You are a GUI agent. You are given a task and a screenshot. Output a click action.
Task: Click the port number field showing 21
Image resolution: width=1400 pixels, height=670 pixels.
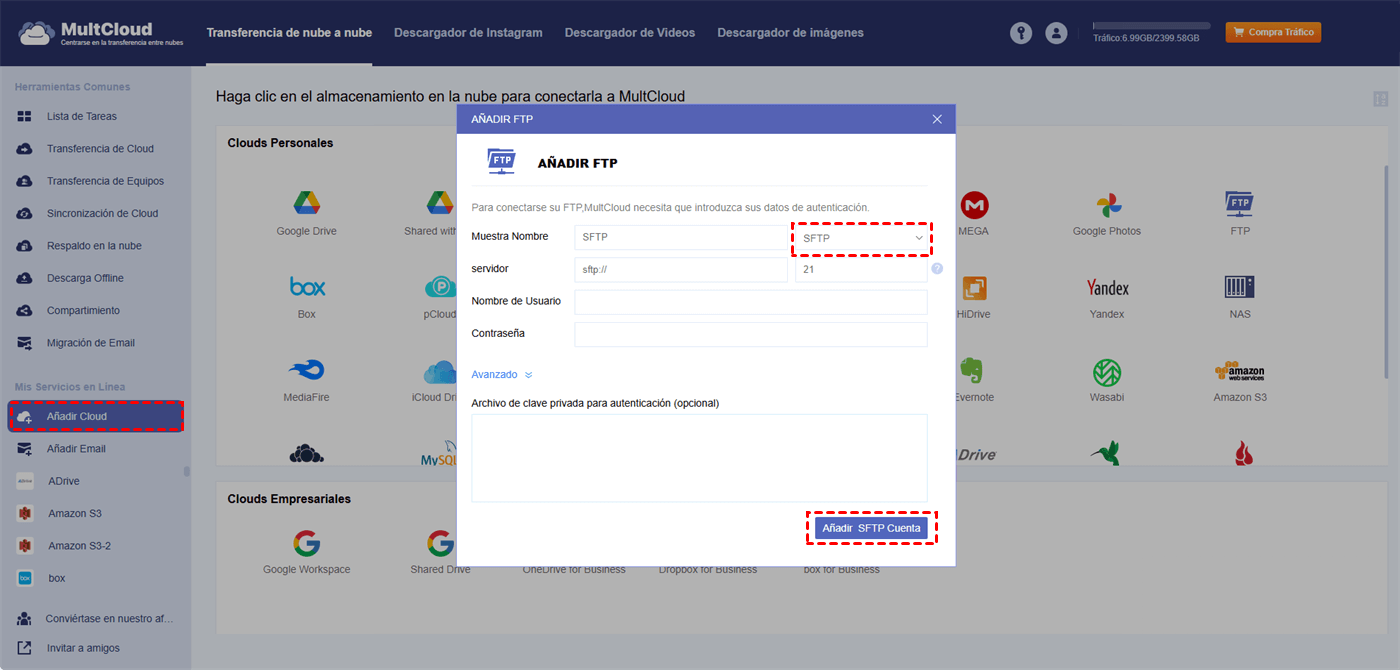pyautogui.click(x=861, y=269)
